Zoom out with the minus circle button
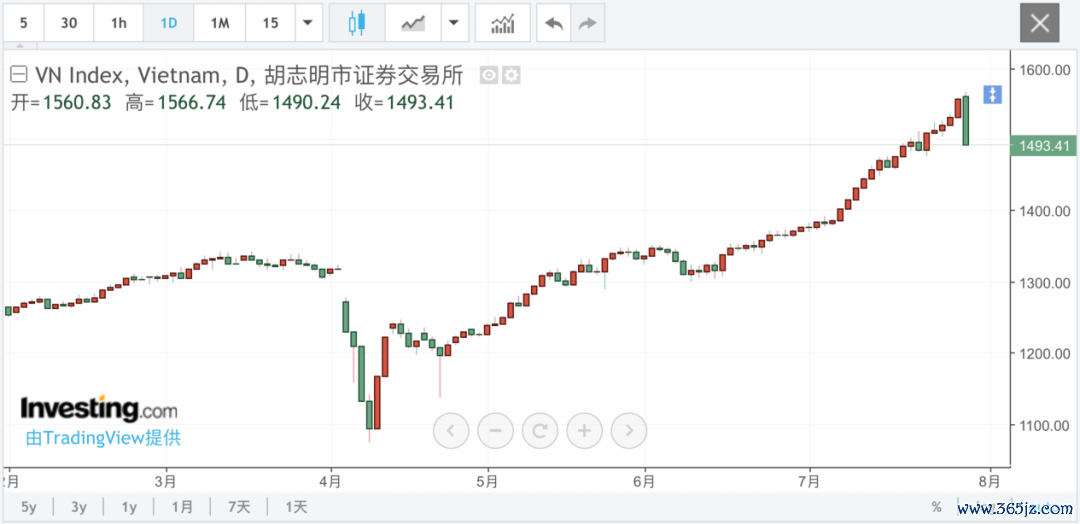This screenshot has width=1080, height=524. 495,431
